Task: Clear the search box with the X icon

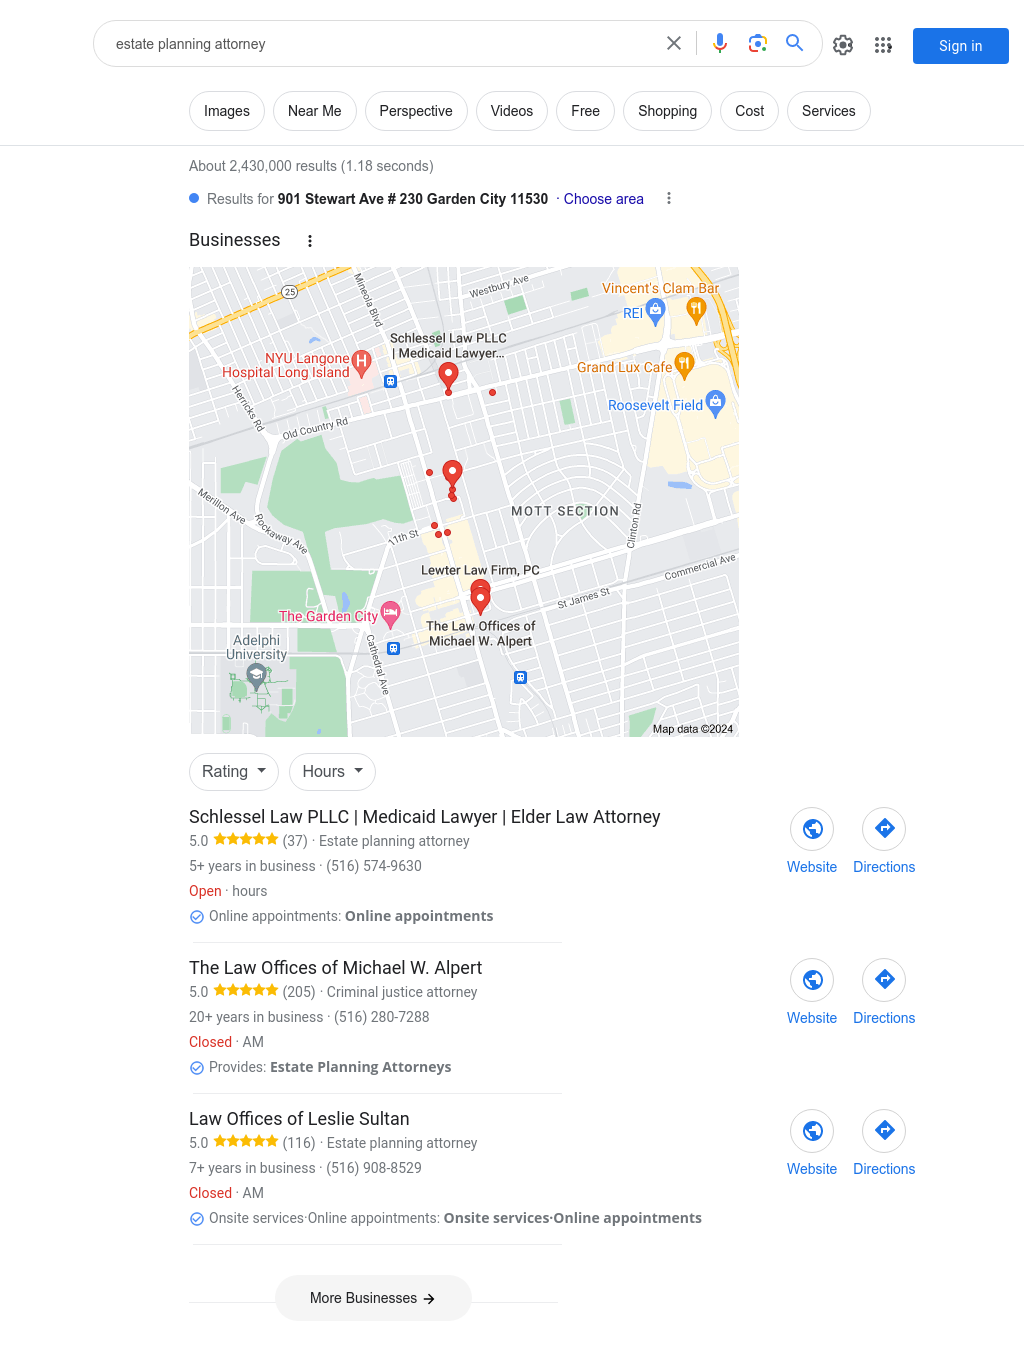Action: (674, 43)
